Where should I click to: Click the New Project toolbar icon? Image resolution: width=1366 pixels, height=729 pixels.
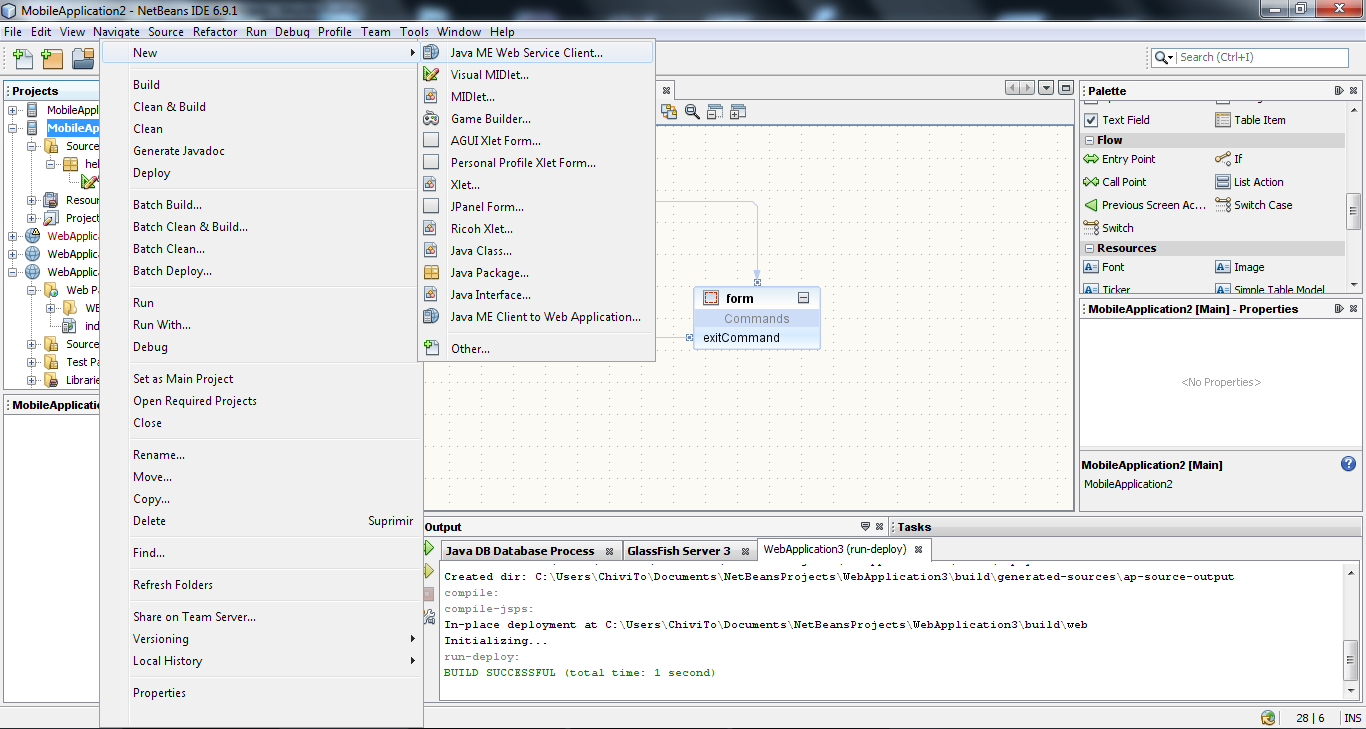(52, 59)
